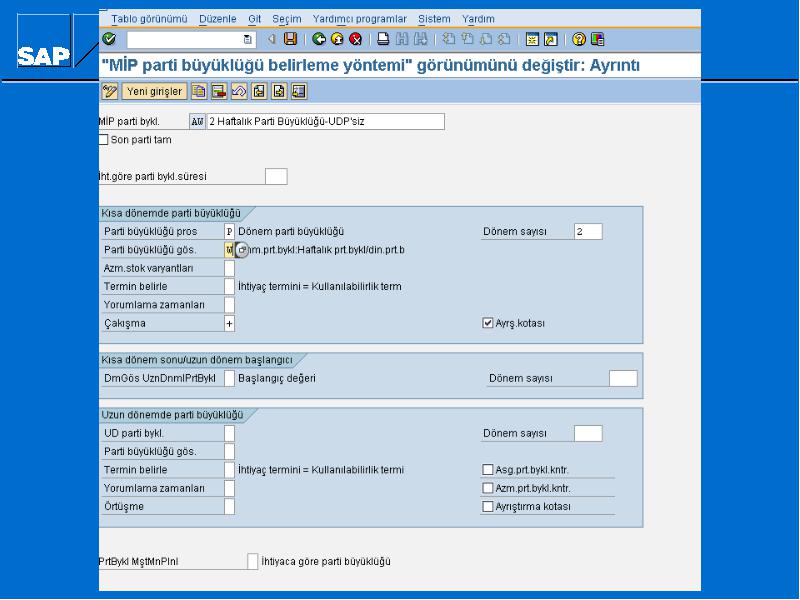Click the 'İhtiyaca göre parti büyüklüğü' text
Viewport: 800px width, 600px height.
coord(326,562)
